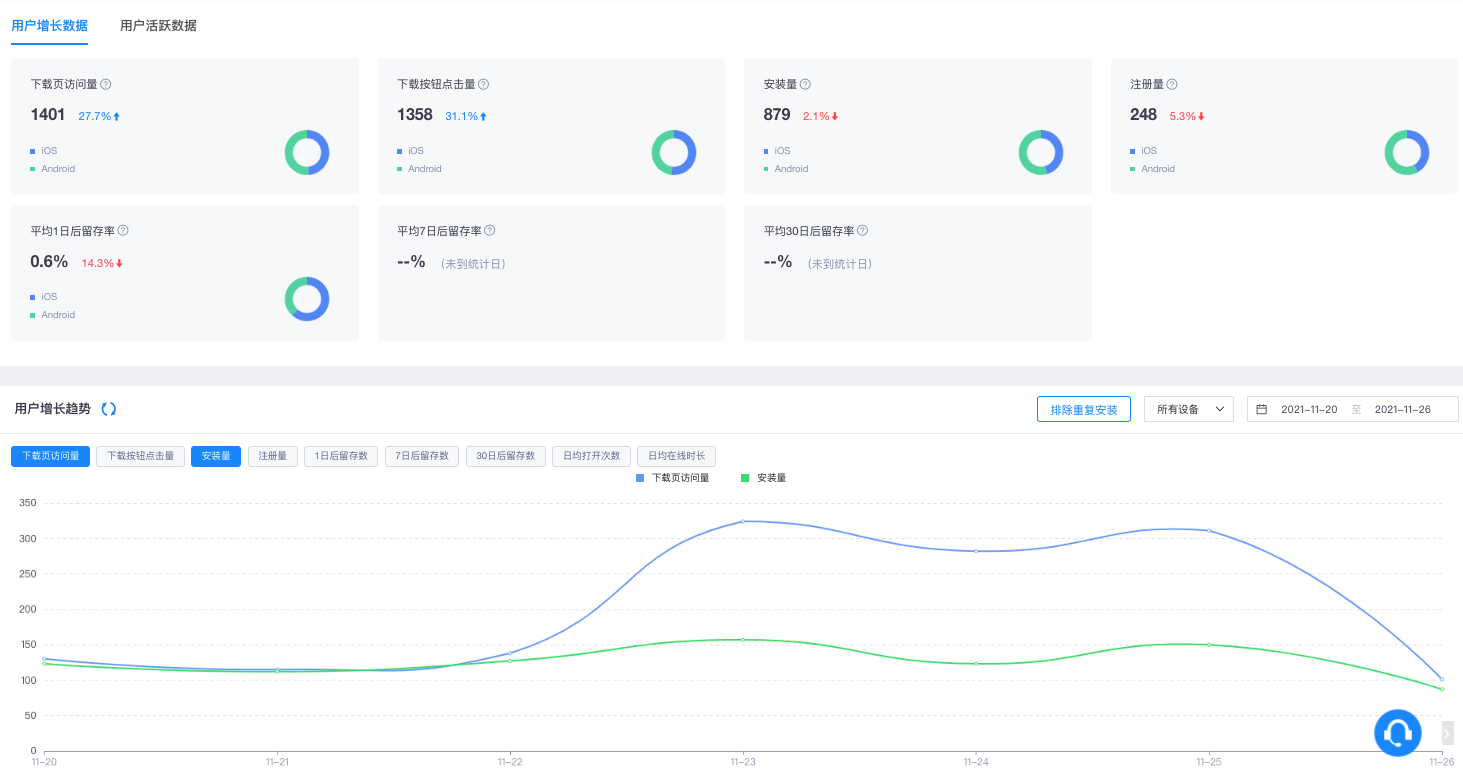Screen dimensions: 1463x777
Task: Hide 下载页访问量 series via chart legend
Action: click(673, 478)
